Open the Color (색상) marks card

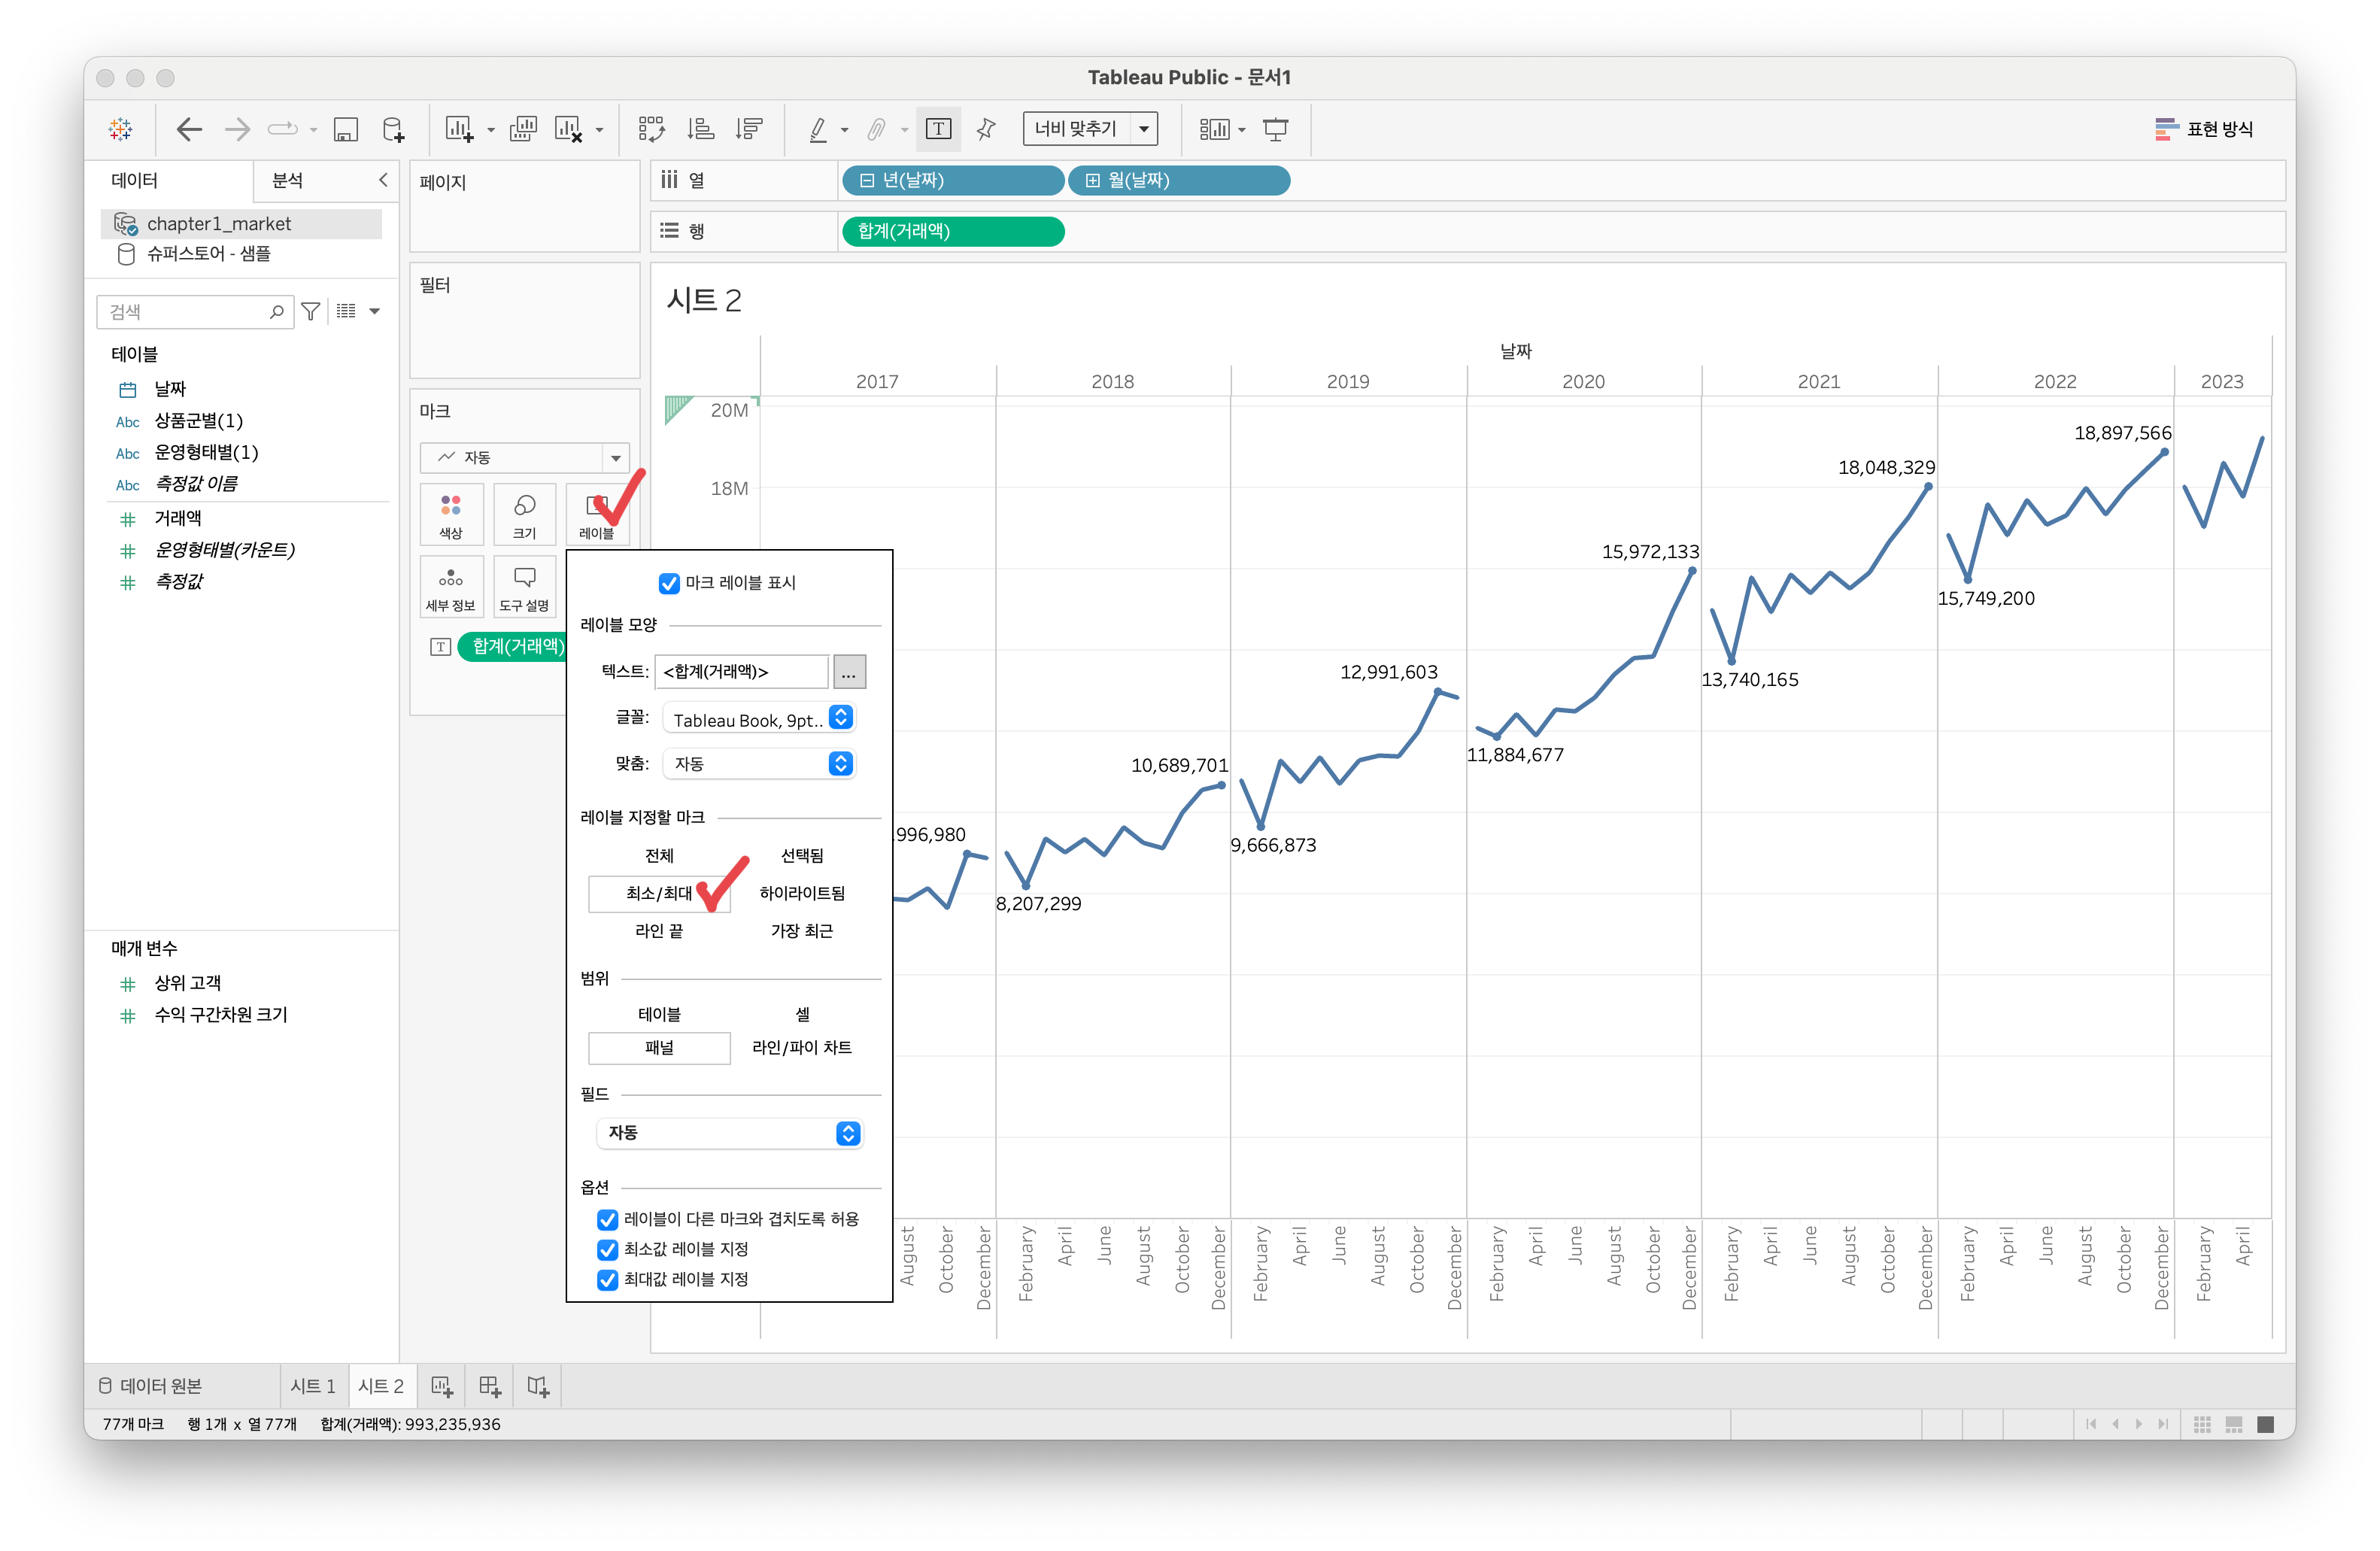click(x=451, y=514)
